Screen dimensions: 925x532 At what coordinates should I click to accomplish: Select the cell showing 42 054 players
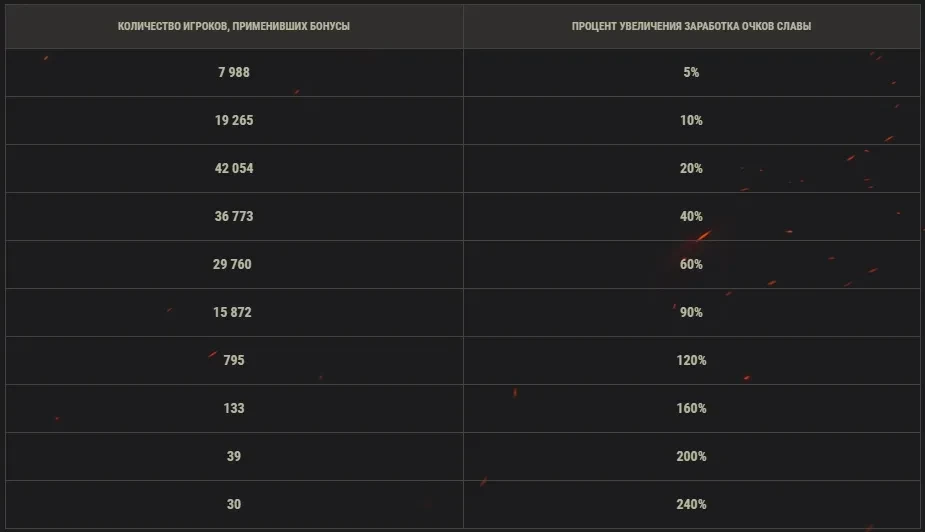pos(234,169)
